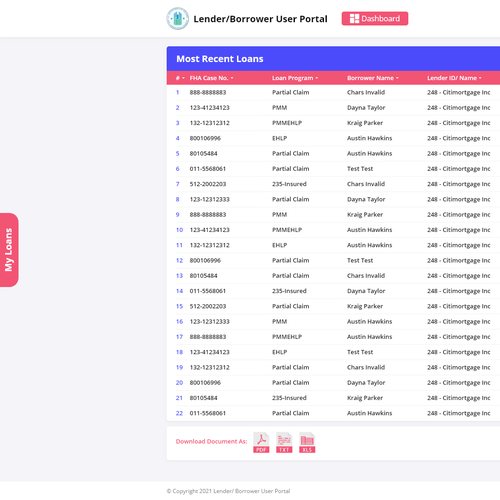Open loan row number 3 link
500x500 pixels.
tap(178, 123)
